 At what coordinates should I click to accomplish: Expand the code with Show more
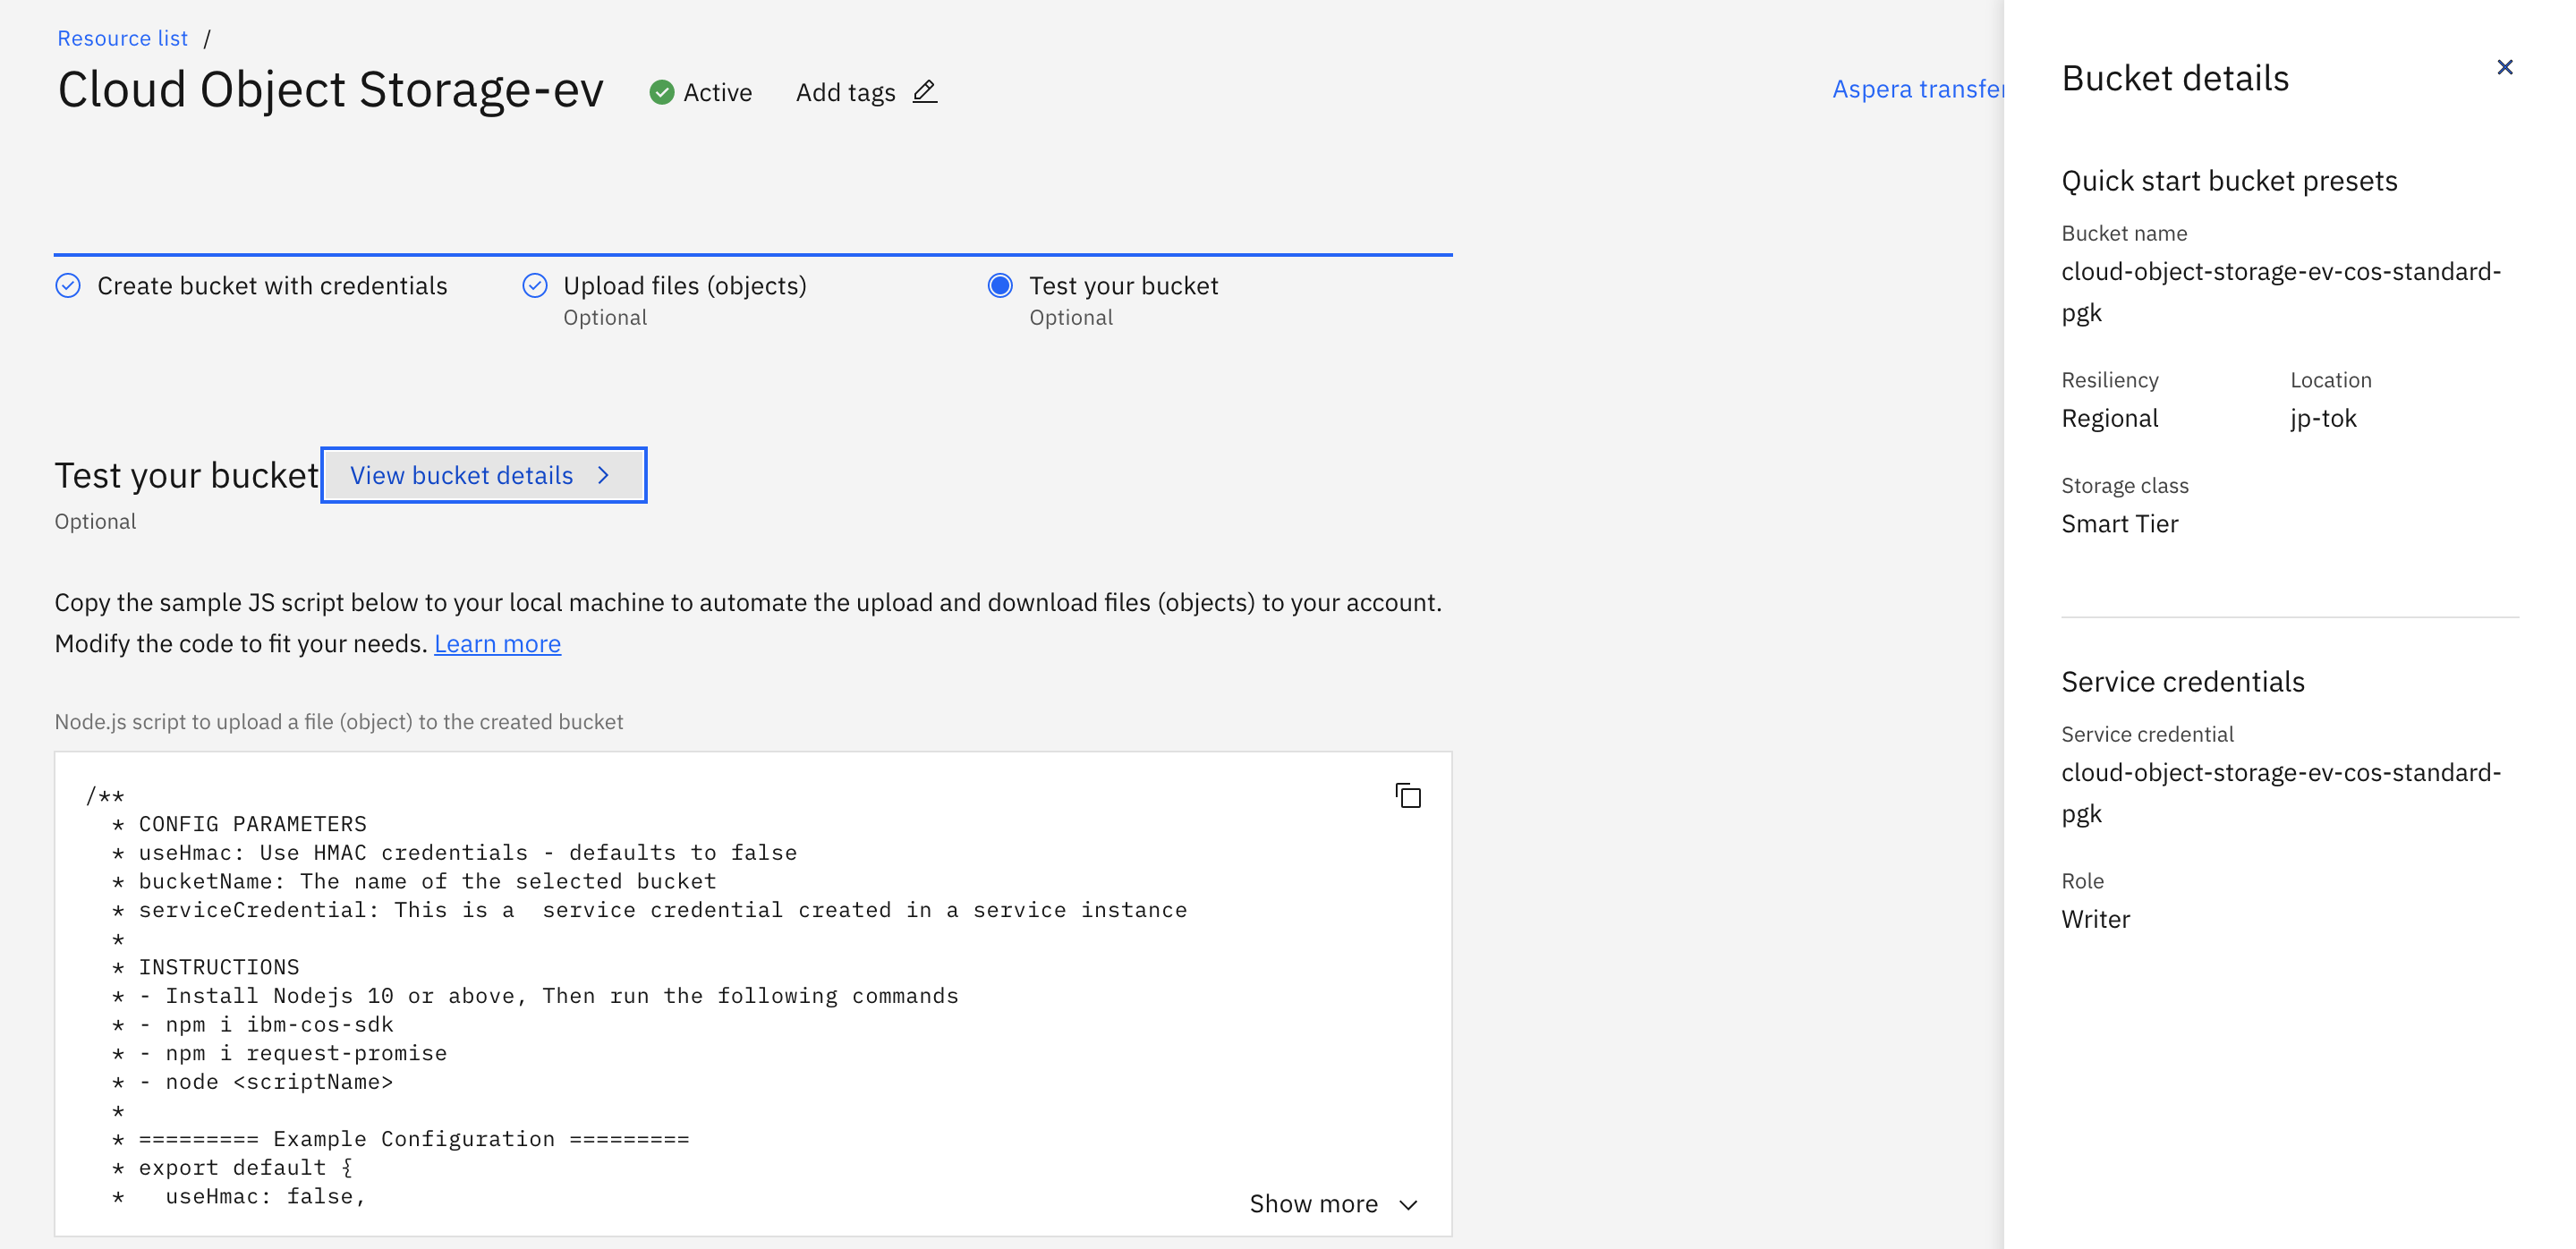[x=1333, y=1204]
